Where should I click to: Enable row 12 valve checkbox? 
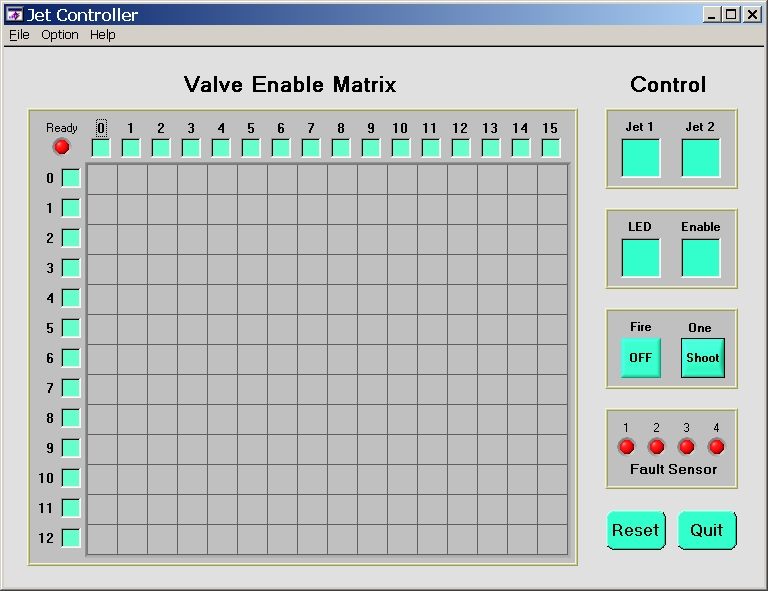(71, 538)
